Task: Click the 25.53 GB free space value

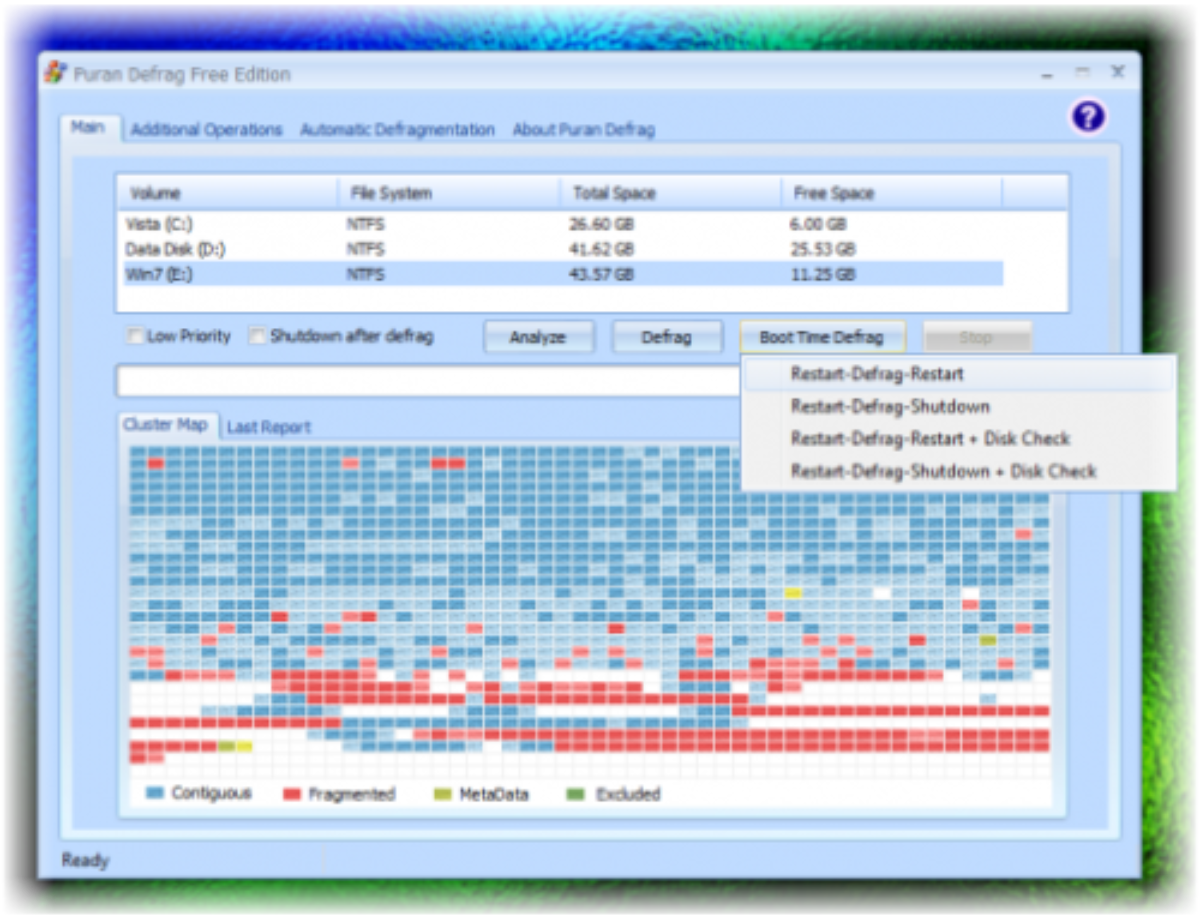Action: click(824, 249)
